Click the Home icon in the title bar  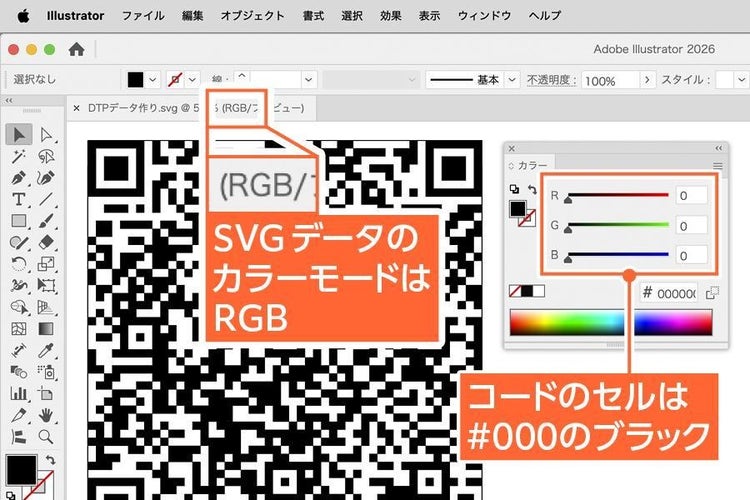76,49
